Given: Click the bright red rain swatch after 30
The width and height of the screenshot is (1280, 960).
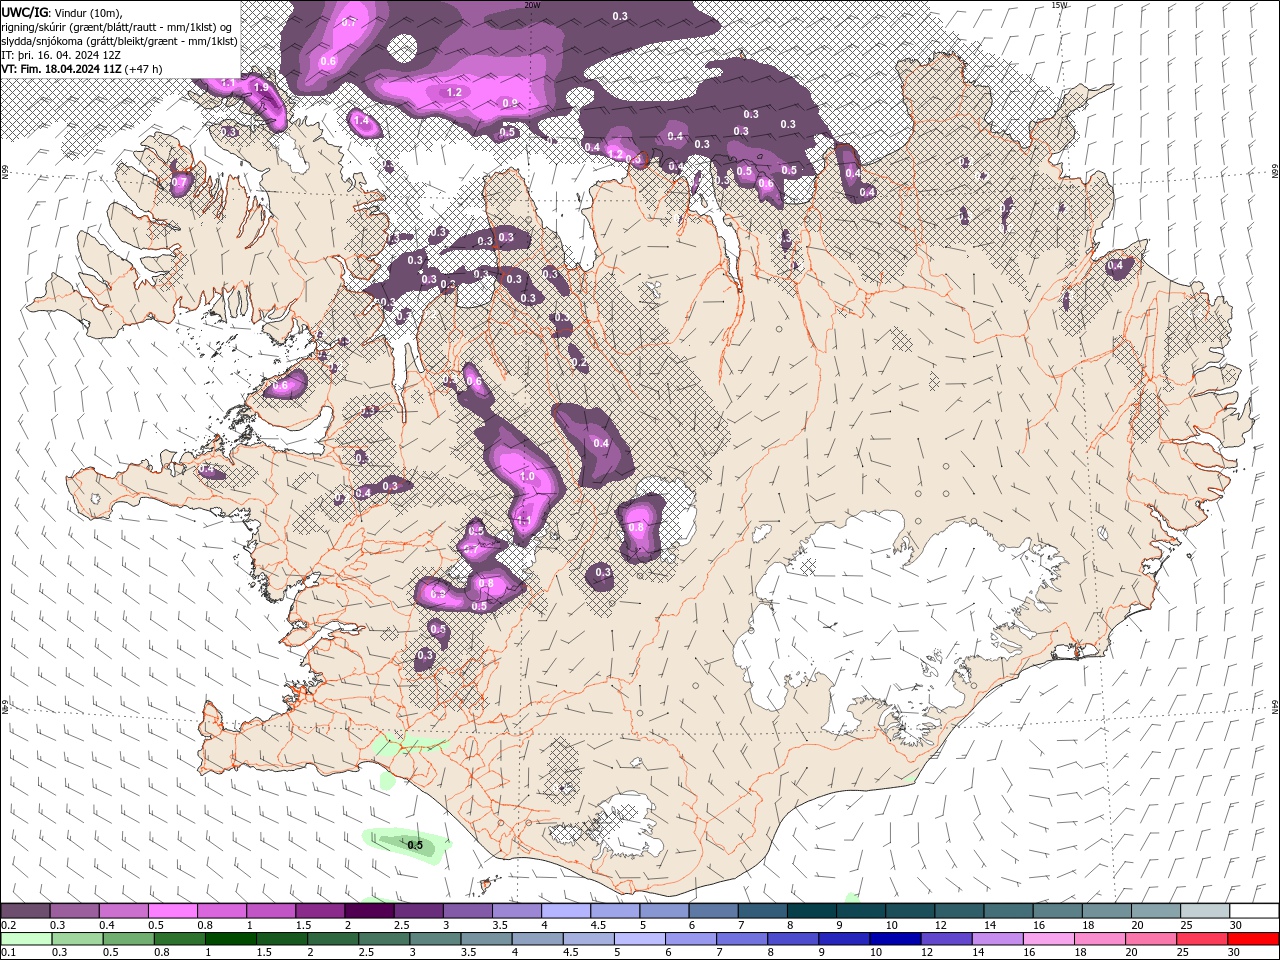Looking at the screenshot, I should (x=1253, y=939).
